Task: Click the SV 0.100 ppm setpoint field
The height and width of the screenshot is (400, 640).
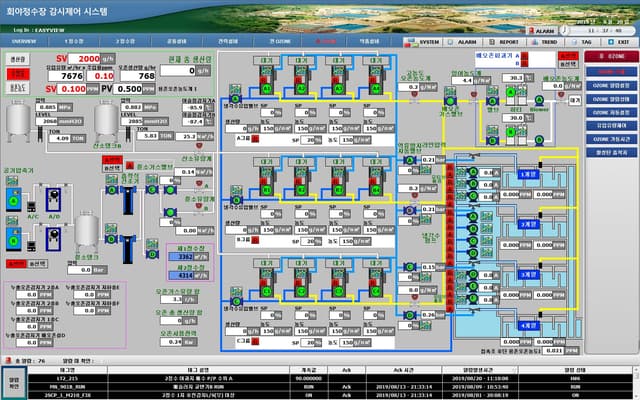Action: [71, 89]
